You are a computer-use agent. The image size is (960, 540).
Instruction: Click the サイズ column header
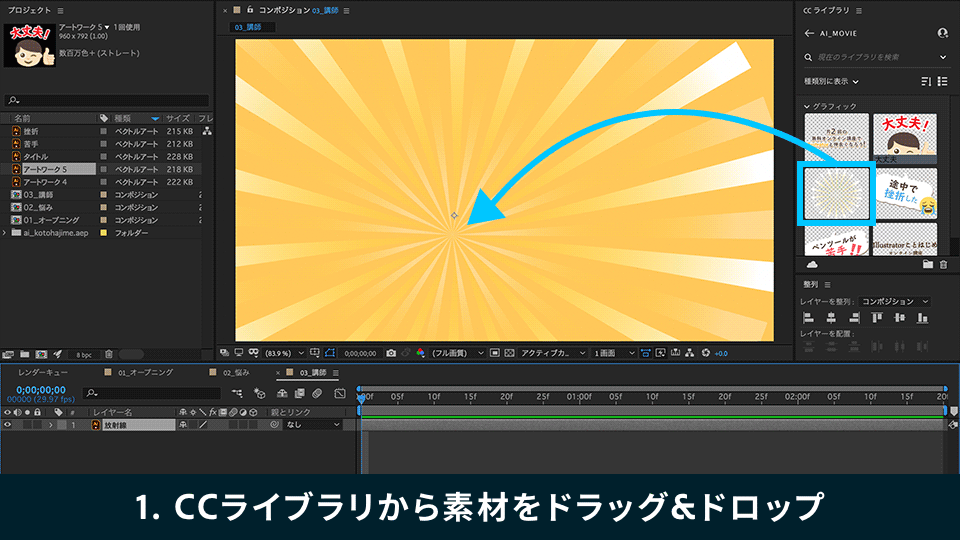pos(178,118)
